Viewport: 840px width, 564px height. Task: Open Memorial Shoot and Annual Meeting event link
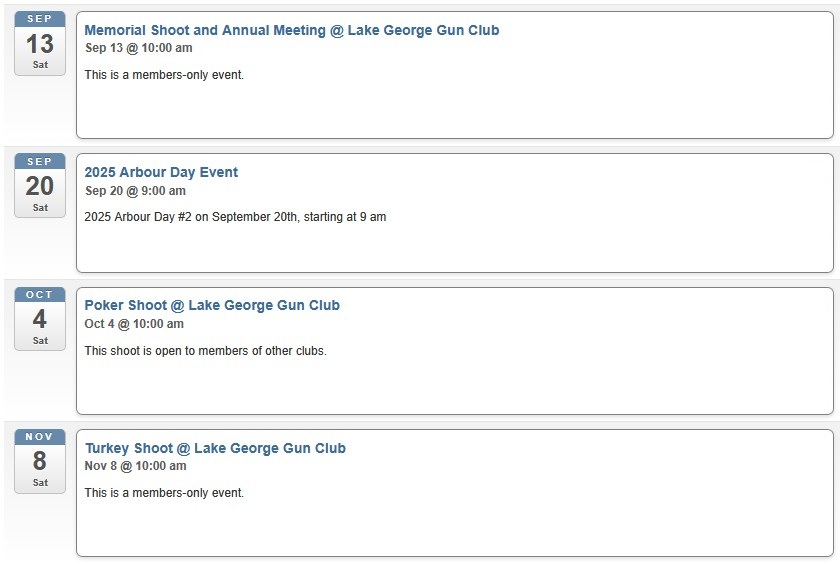tap(292, 30)
